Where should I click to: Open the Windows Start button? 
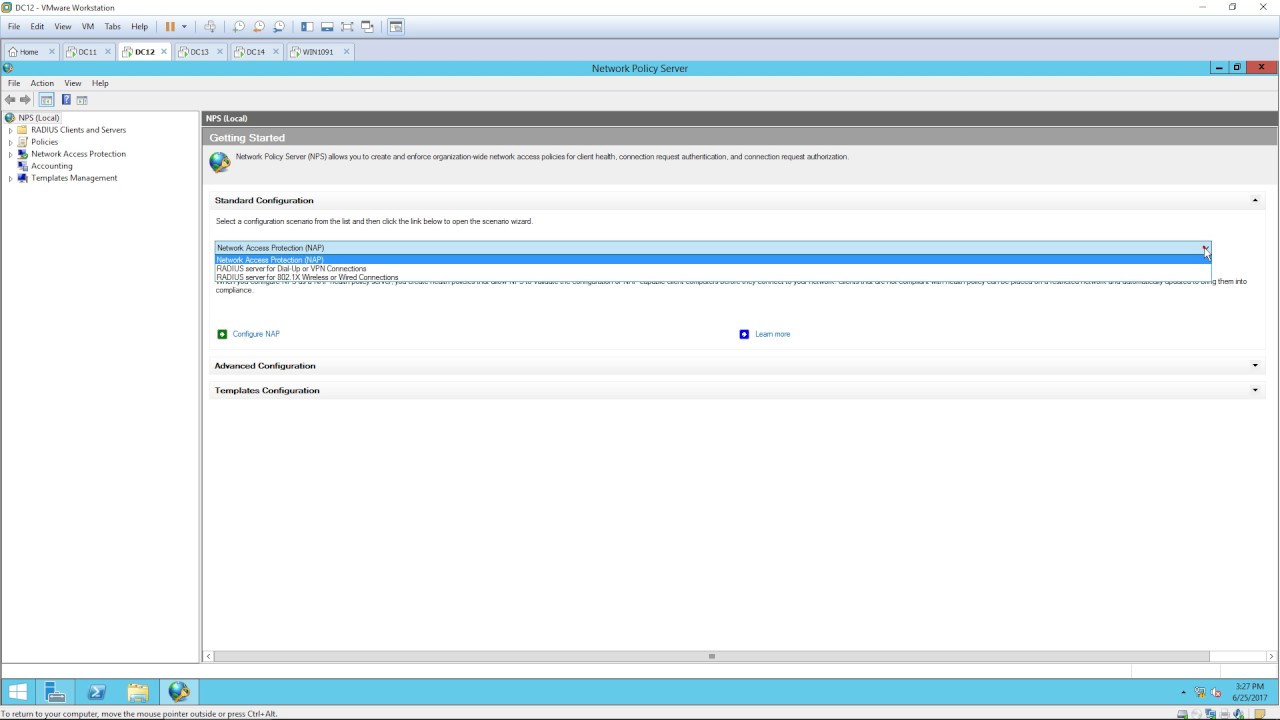coord(17,692)
